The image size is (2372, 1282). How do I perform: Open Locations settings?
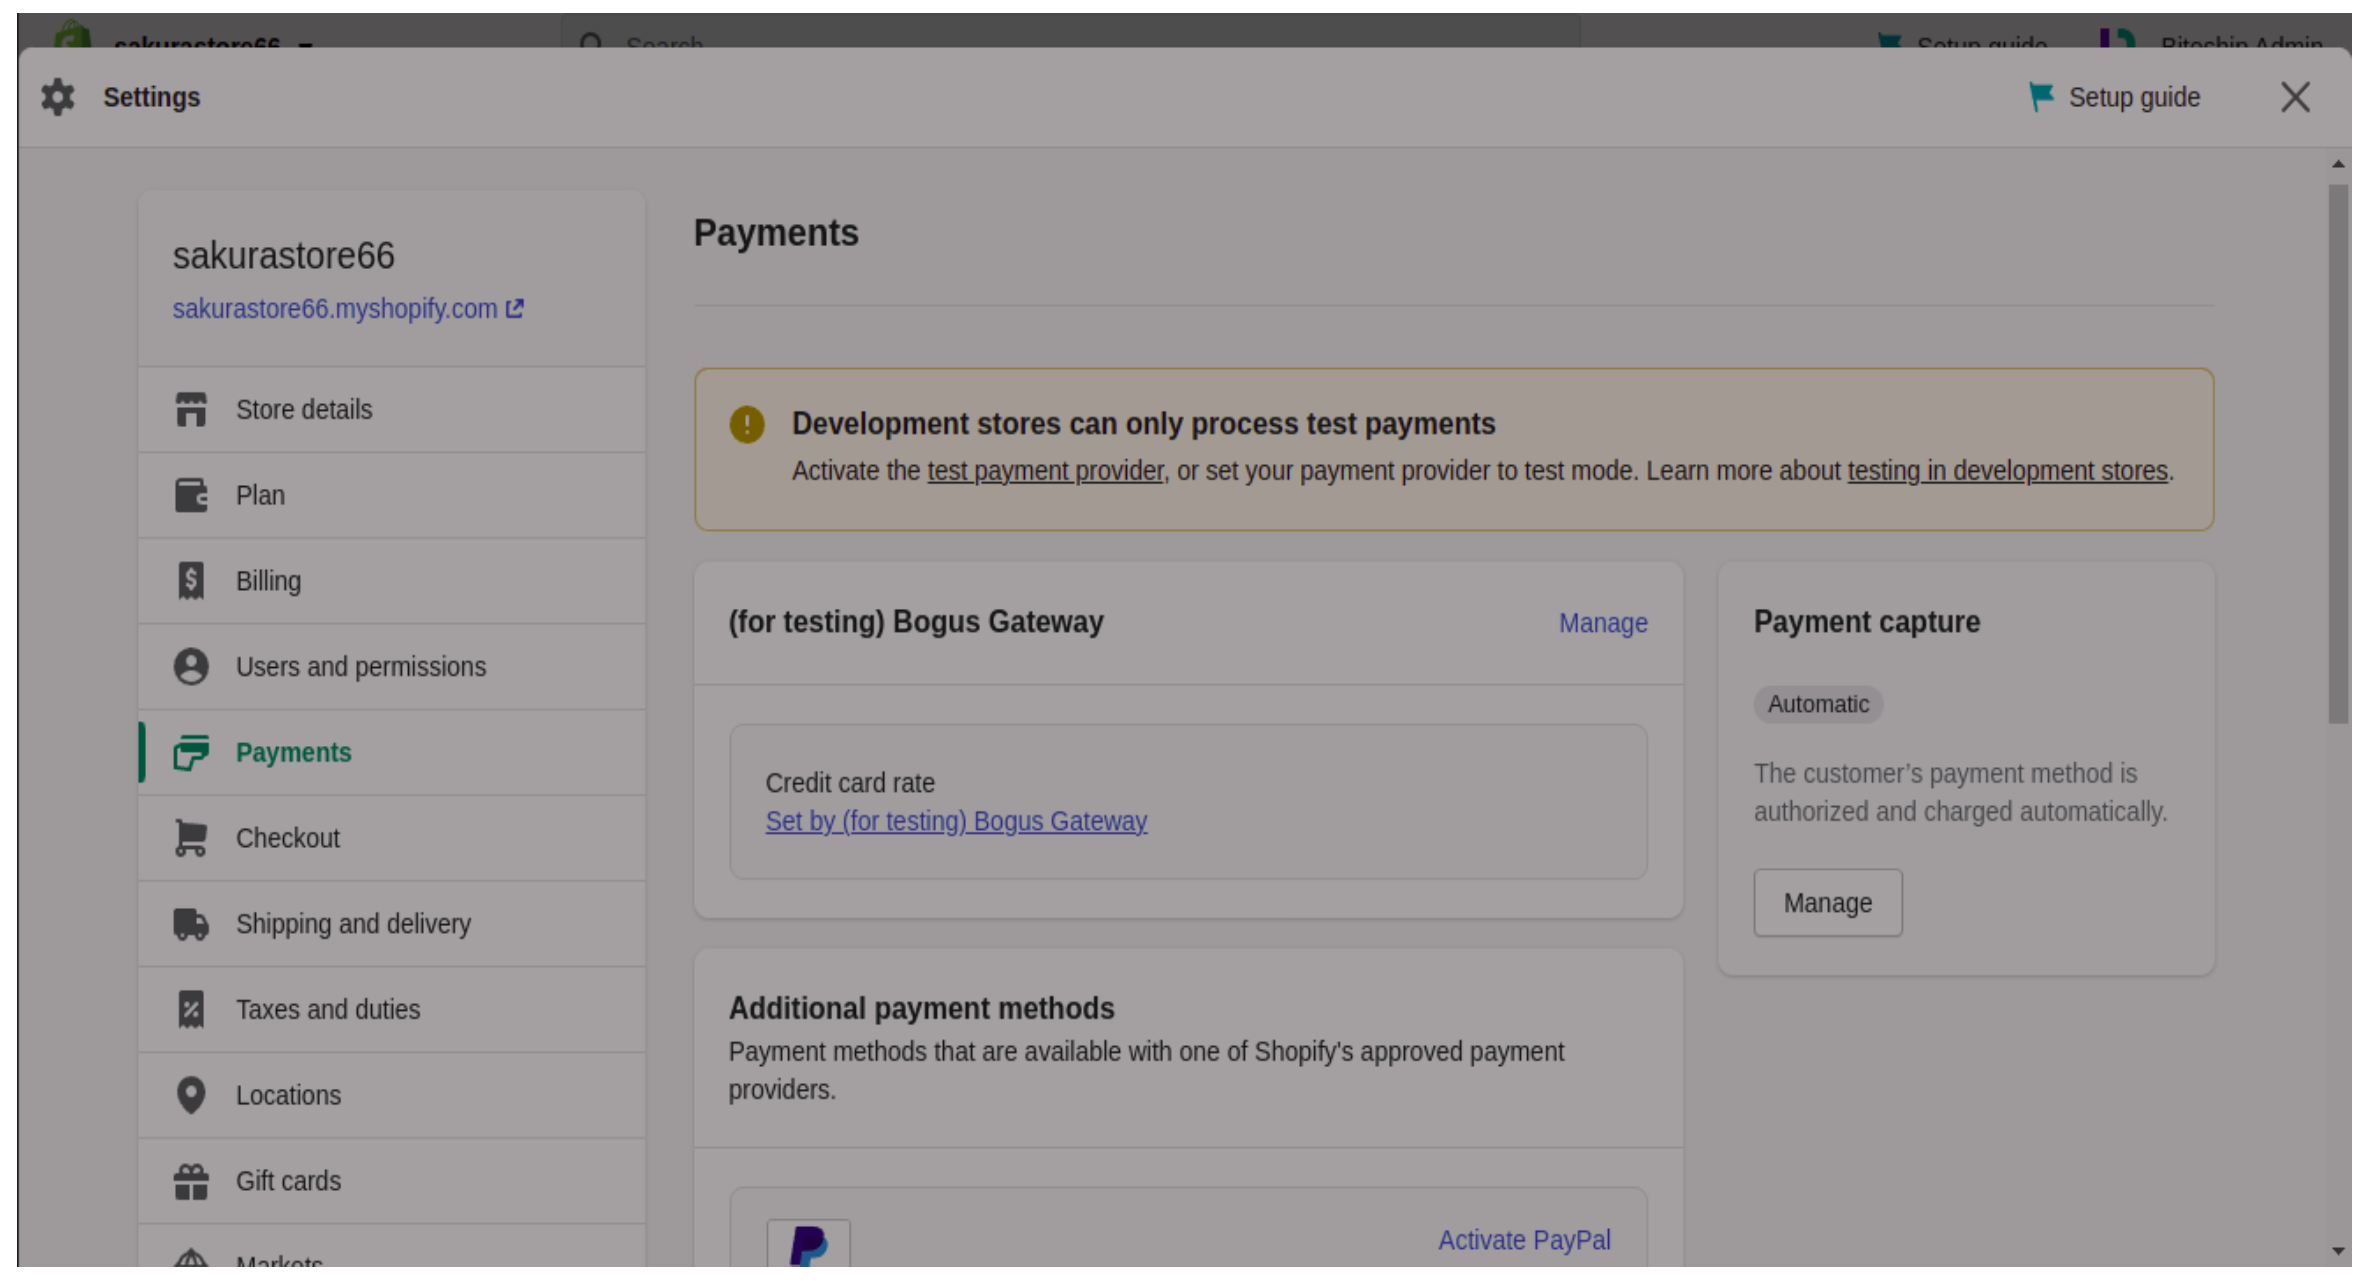(392, 1096)
